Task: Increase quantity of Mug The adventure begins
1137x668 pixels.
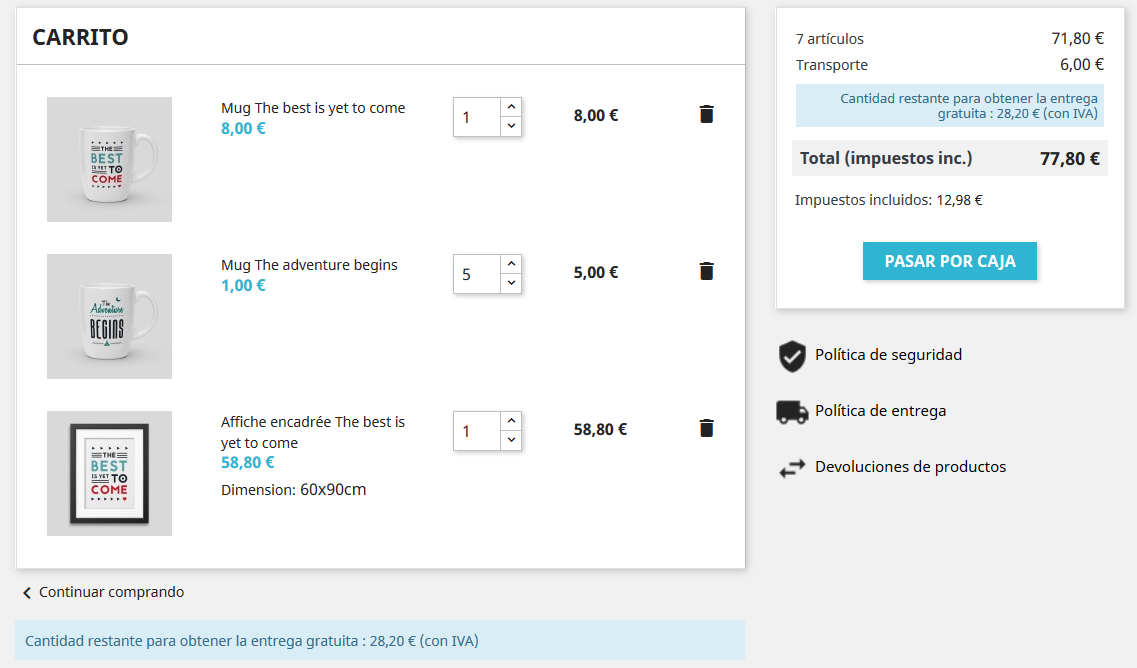Action: (511, 264)
